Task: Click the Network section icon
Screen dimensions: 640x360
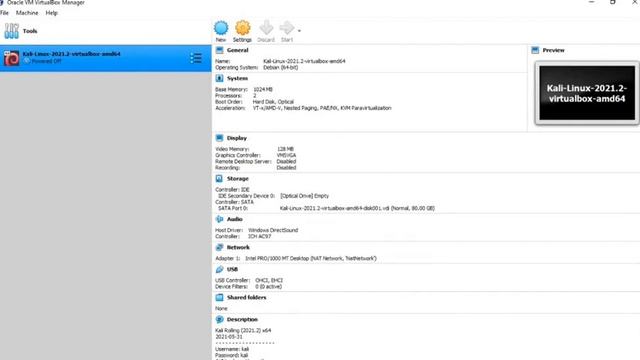Action: 219,247
